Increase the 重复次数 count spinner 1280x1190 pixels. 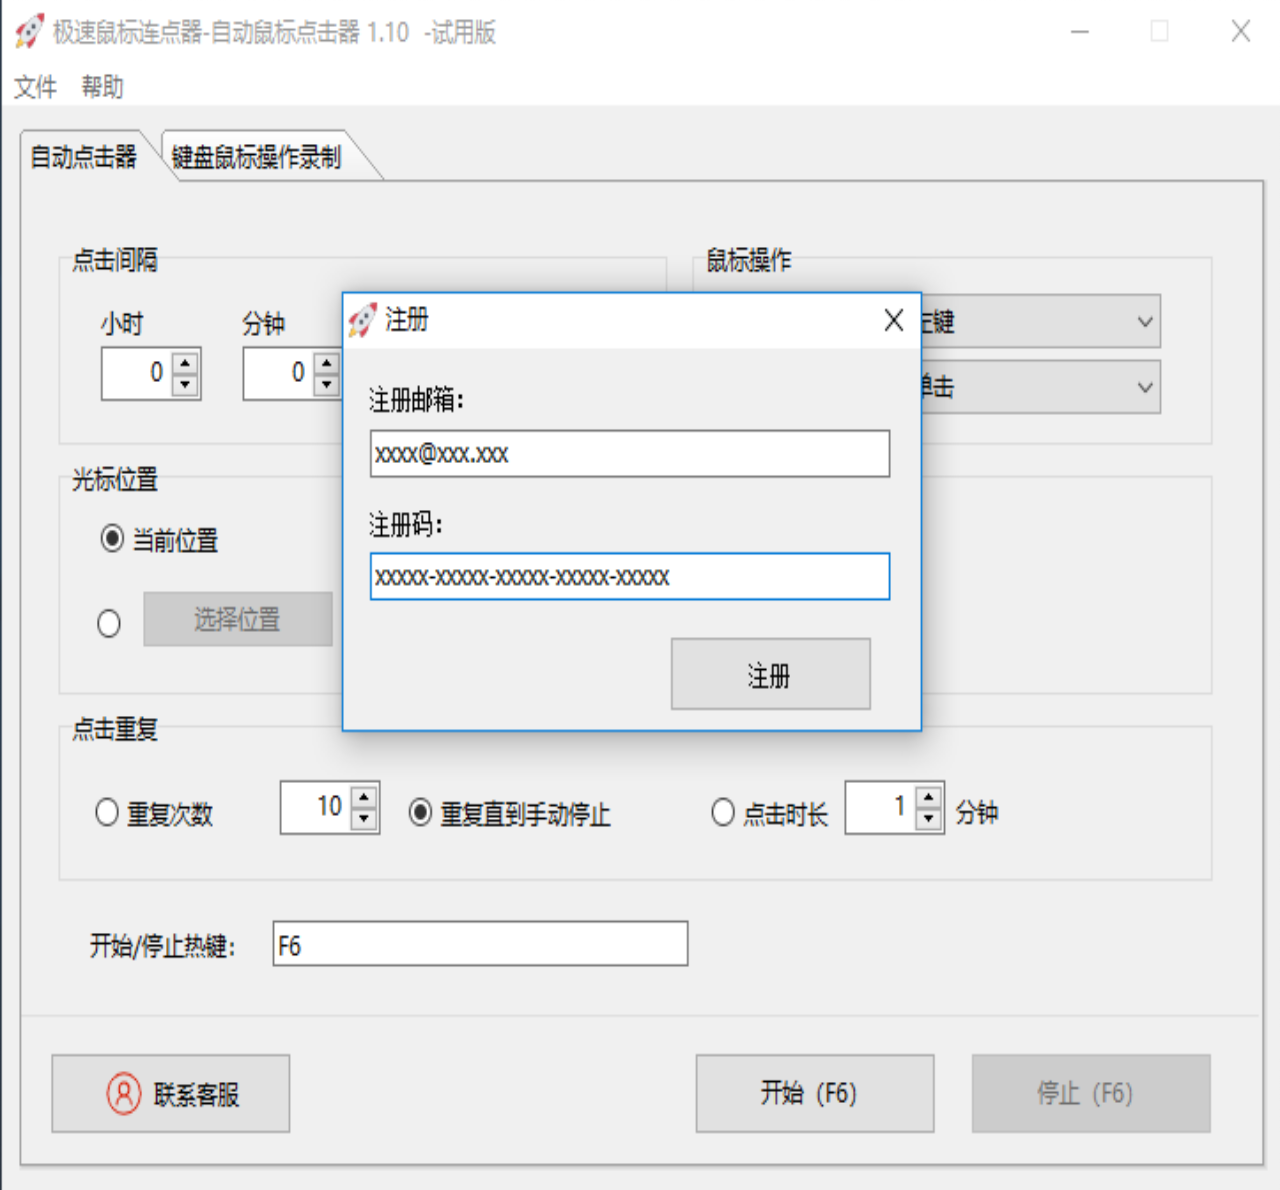click(x=364, y=797)
